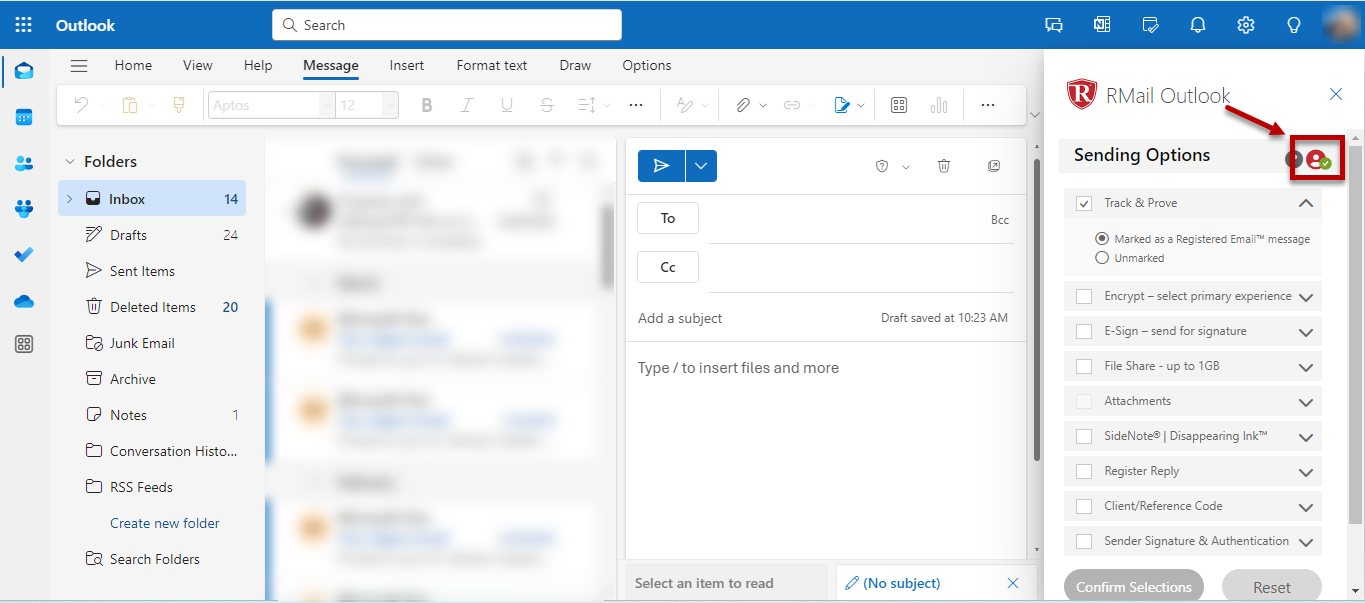Check the Client/Reference Code box
This screenshot has height=603, width=1365.
click(x=1084, y=506)
